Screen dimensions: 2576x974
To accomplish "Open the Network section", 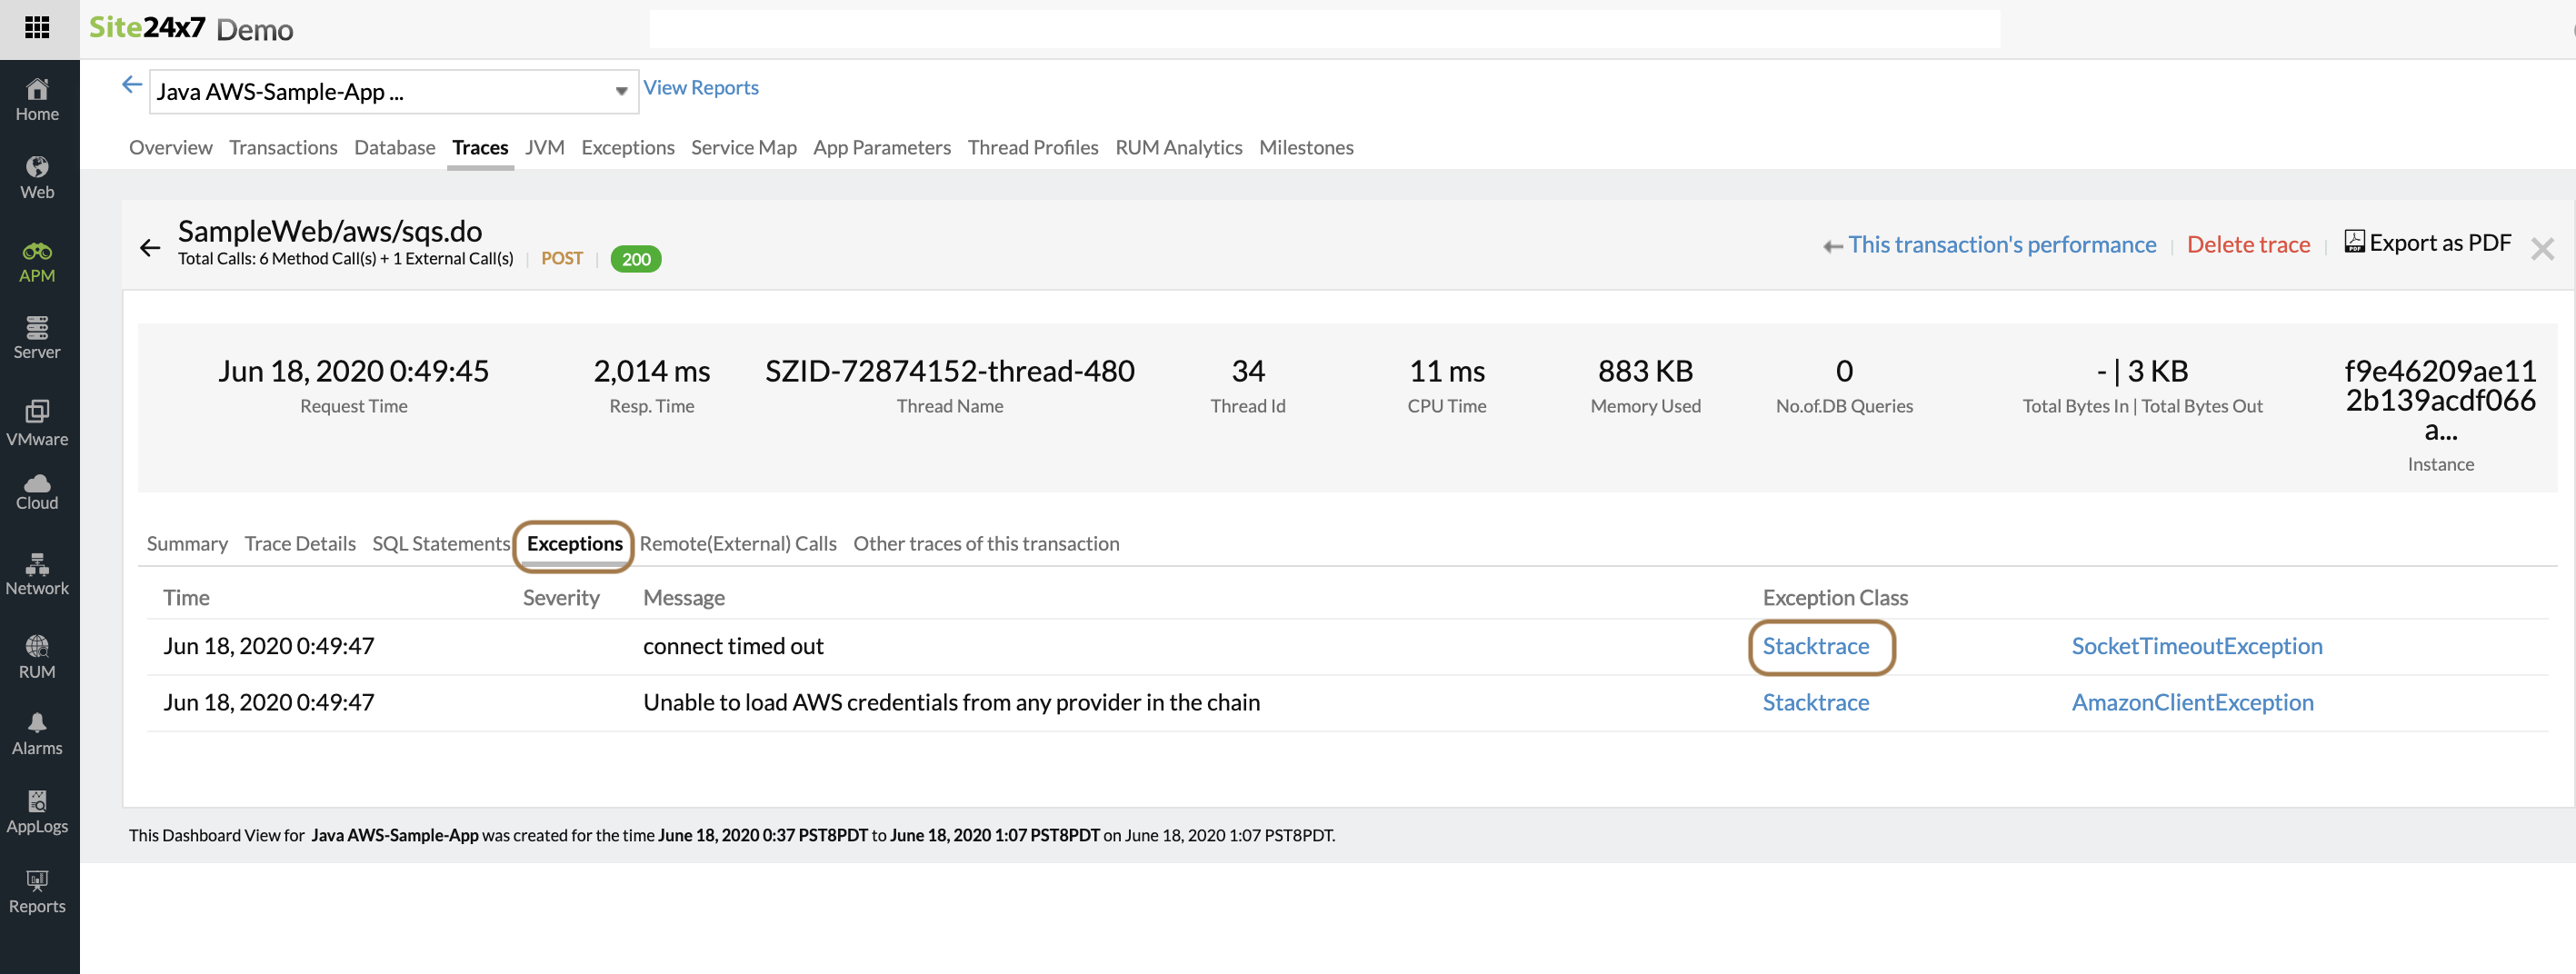I will point(37,575).
